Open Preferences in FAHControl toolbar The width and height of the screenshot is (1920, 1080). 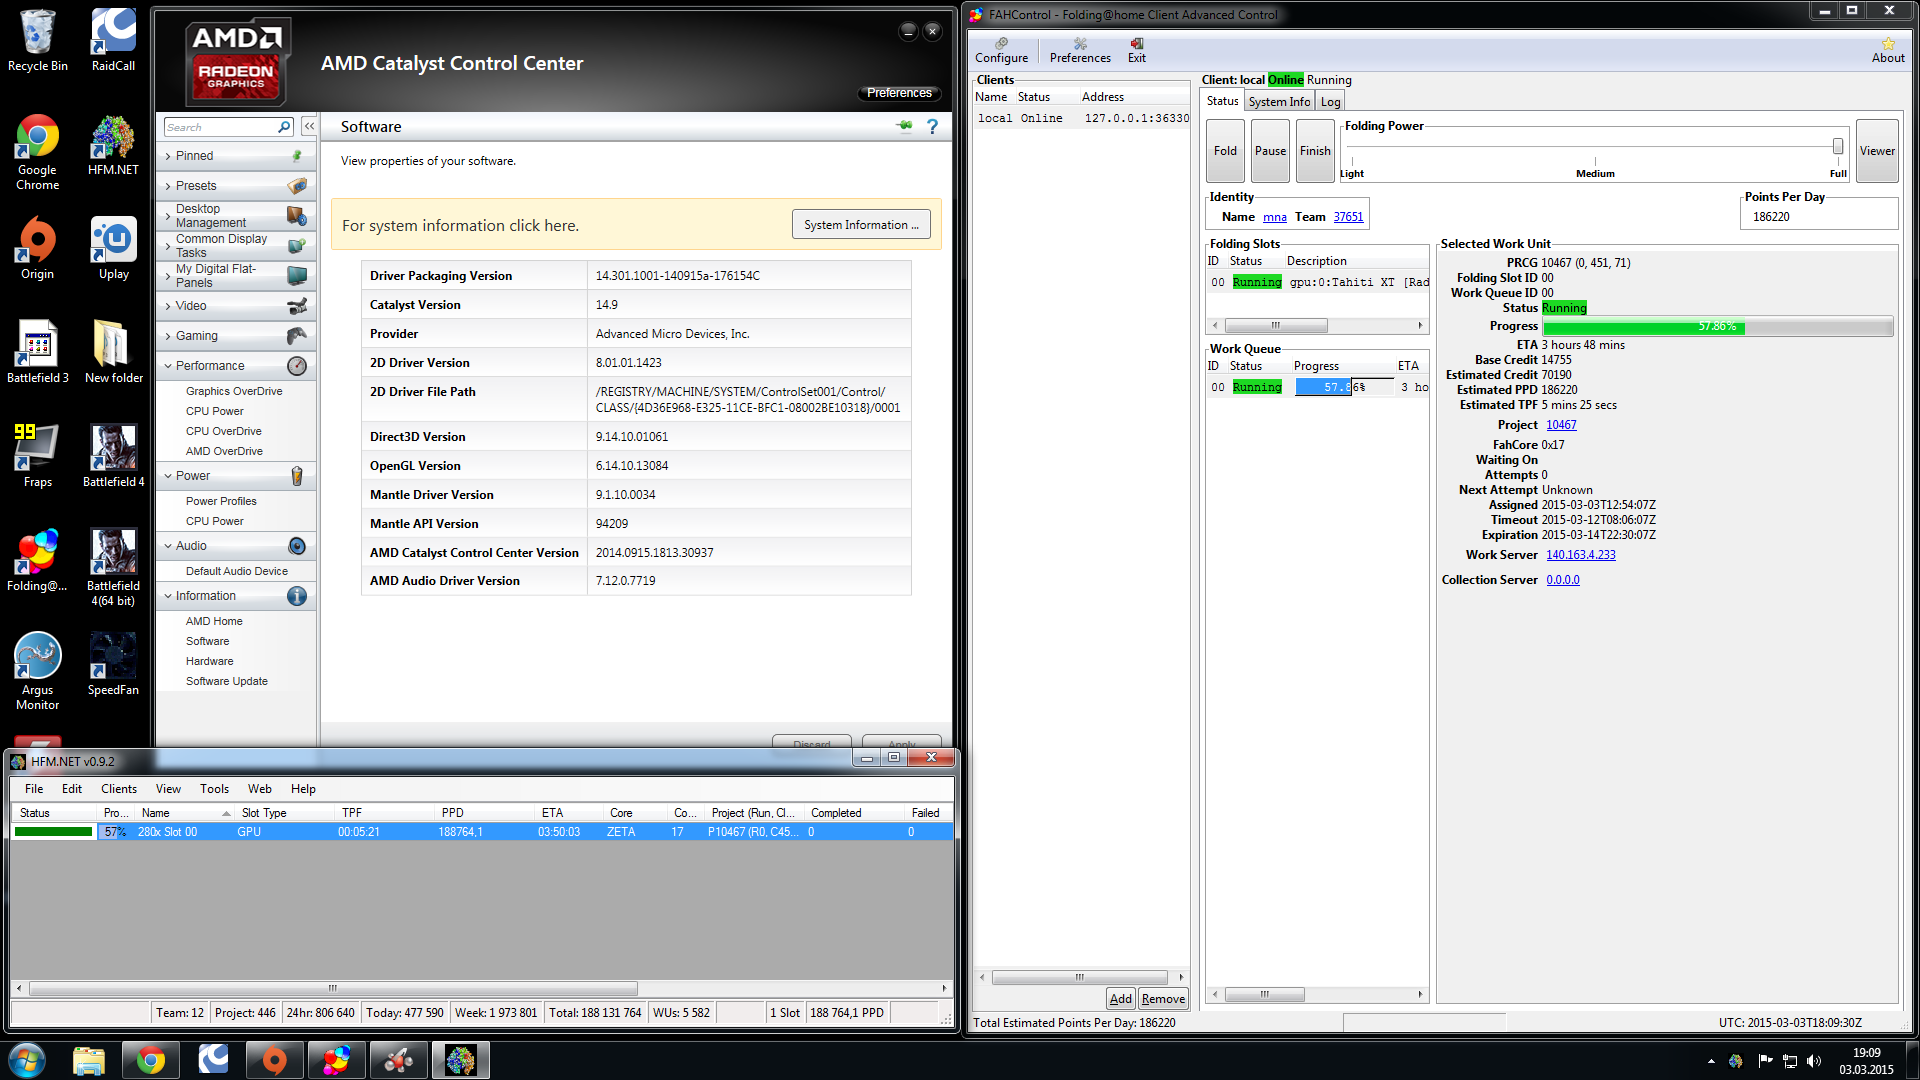tap(1080, 50)
